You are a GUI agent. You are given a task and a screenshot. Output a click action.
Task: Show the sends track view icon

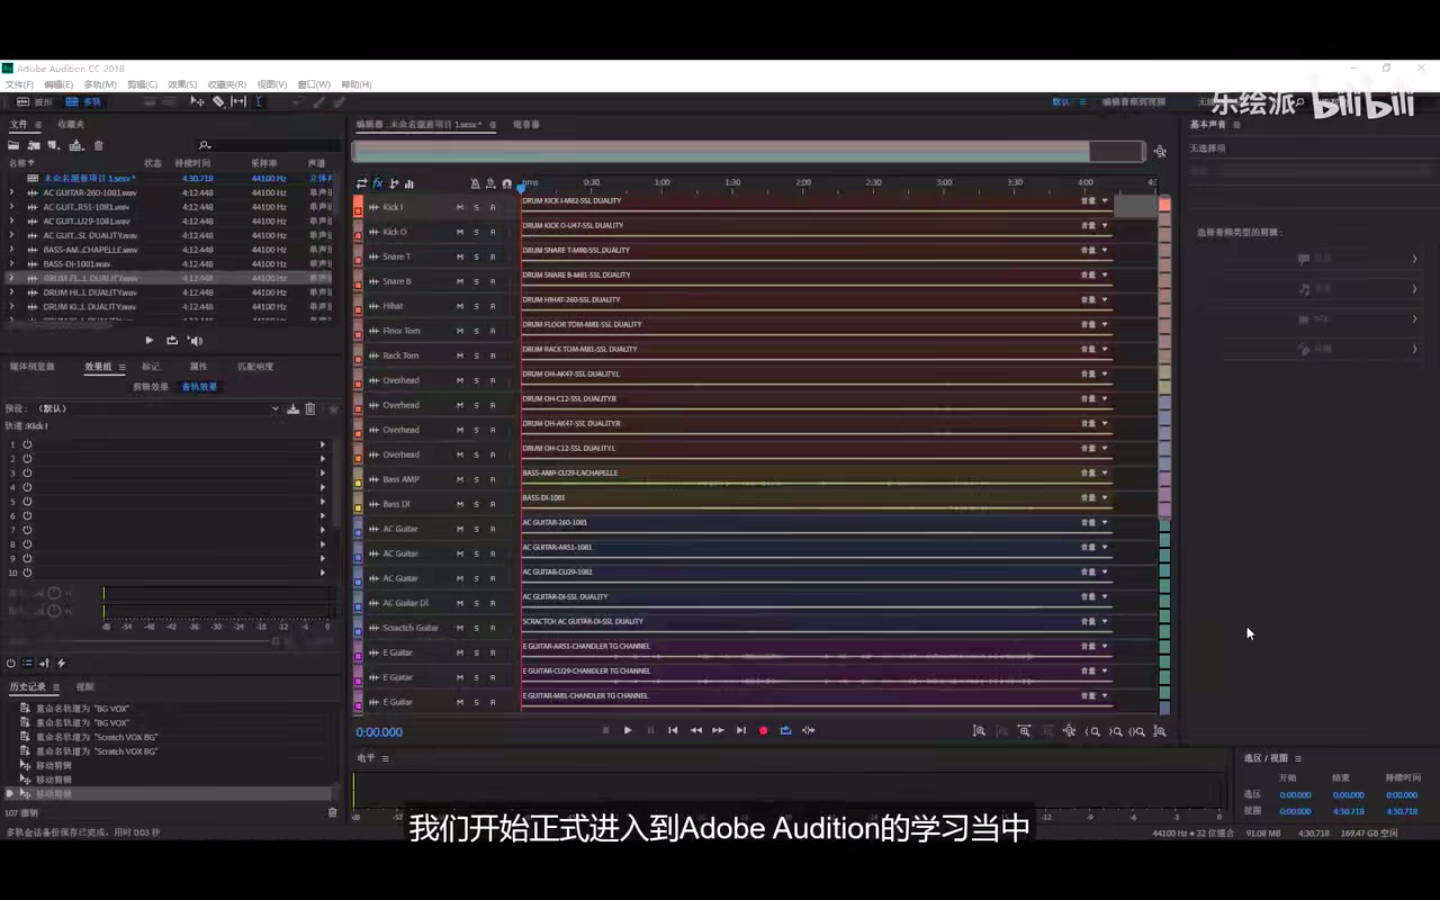394,184
